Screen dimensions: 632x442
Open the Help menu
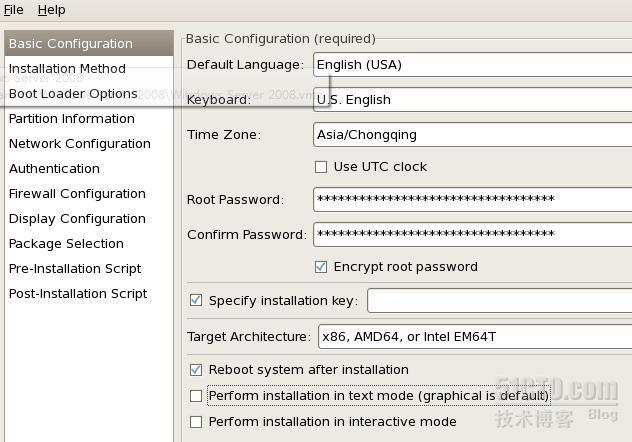coord(51,10)
